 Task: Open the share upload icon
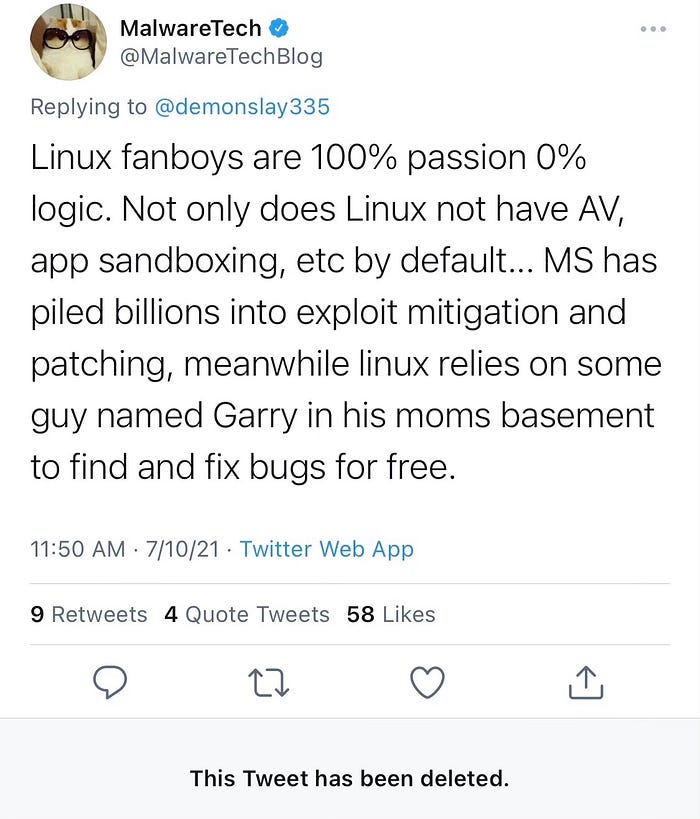click(x=586, y=682)
